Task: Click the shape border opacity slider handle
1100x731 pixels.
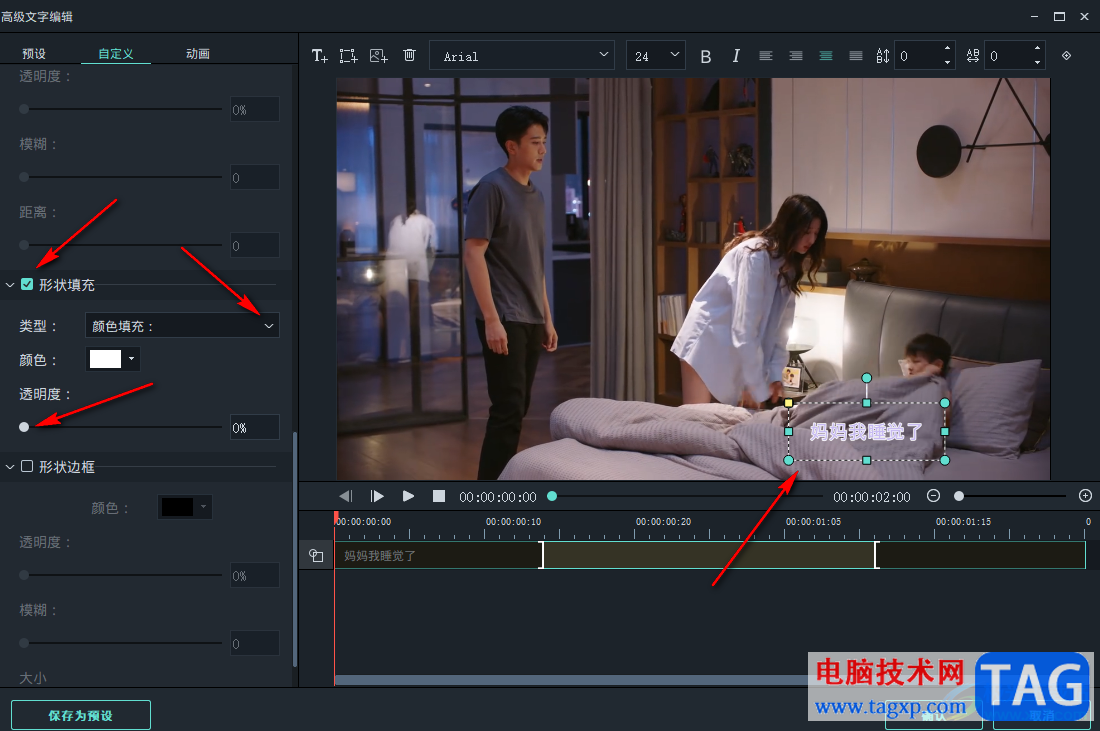Action: (24, 575)
